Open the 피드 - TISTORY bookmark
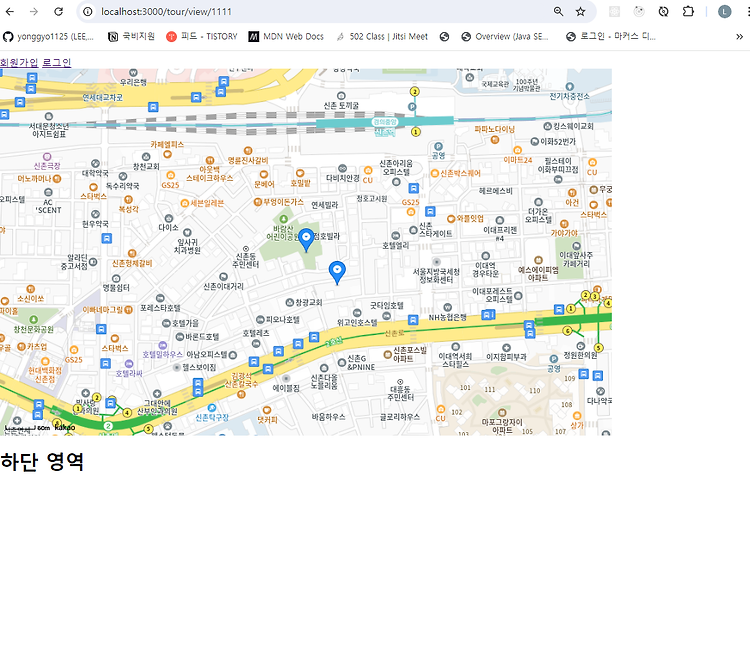Image resolution: width=750 pixels, height=651 pixels. tap(202, 37)
